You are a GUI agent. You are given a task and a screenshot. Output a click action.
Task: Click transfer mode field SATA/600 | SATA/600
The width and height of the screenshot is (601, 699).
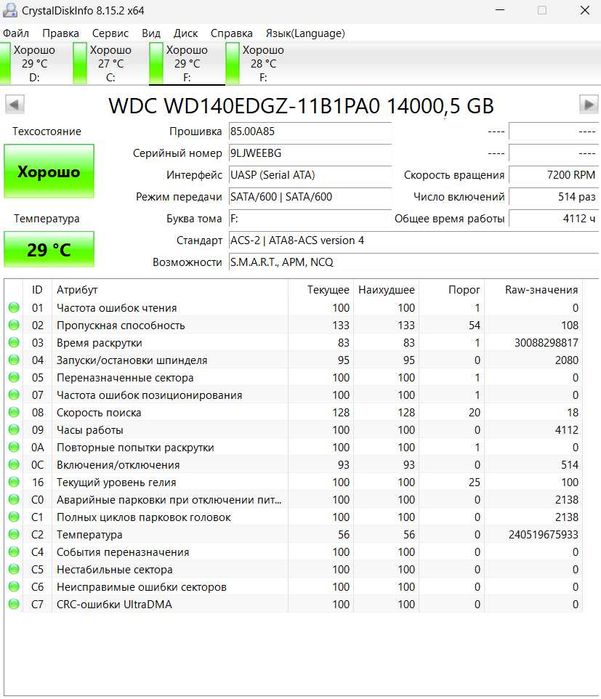pos(310,197)
